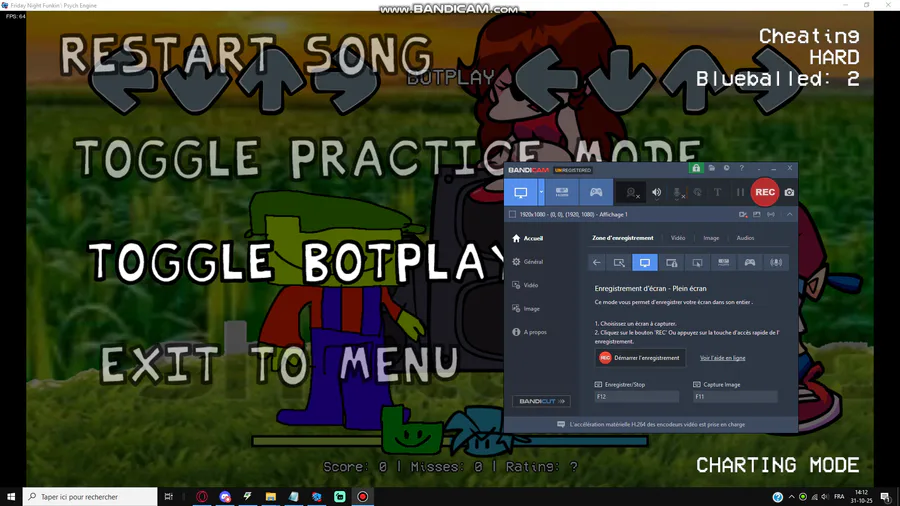Select TOGGLE BOTPLAY option
The height and width of the screenshot is (506, 900).
click(x=298, y=262)
